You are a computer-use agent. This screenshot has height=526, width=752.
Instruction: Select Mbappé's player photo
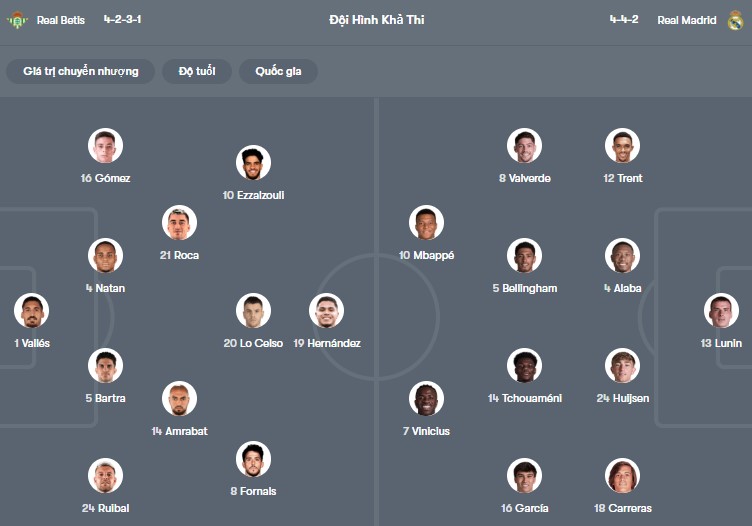pyautogui.click(x=426, y=223)
